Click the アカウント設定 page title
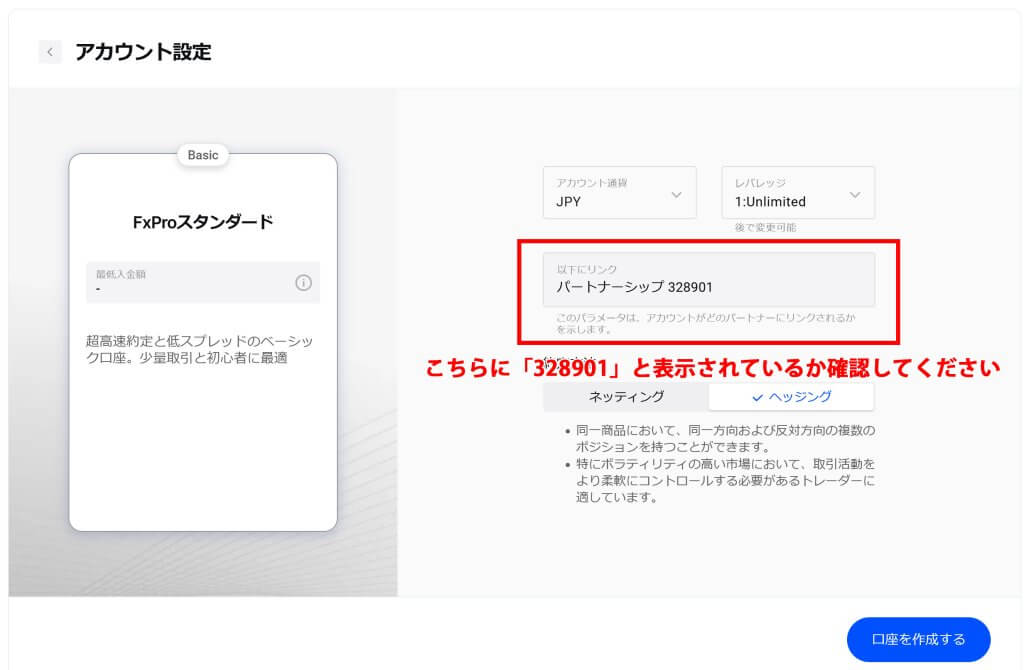Image resolution: width=1024 pixels, height=670 pixels. (x=143, y=52)
